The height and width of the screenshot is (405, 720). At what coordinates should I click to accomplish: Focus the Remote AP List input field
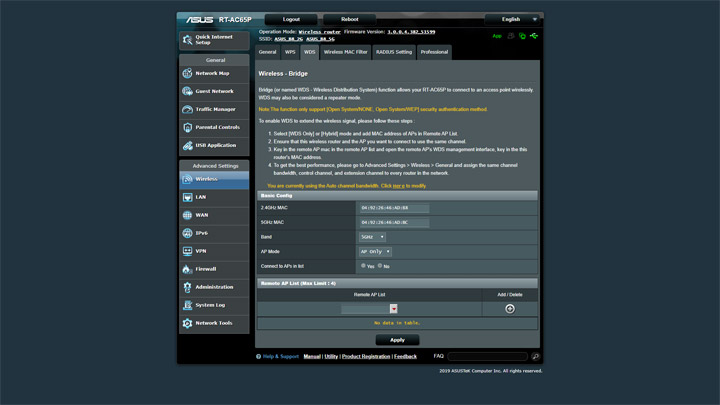click(366, 309)
